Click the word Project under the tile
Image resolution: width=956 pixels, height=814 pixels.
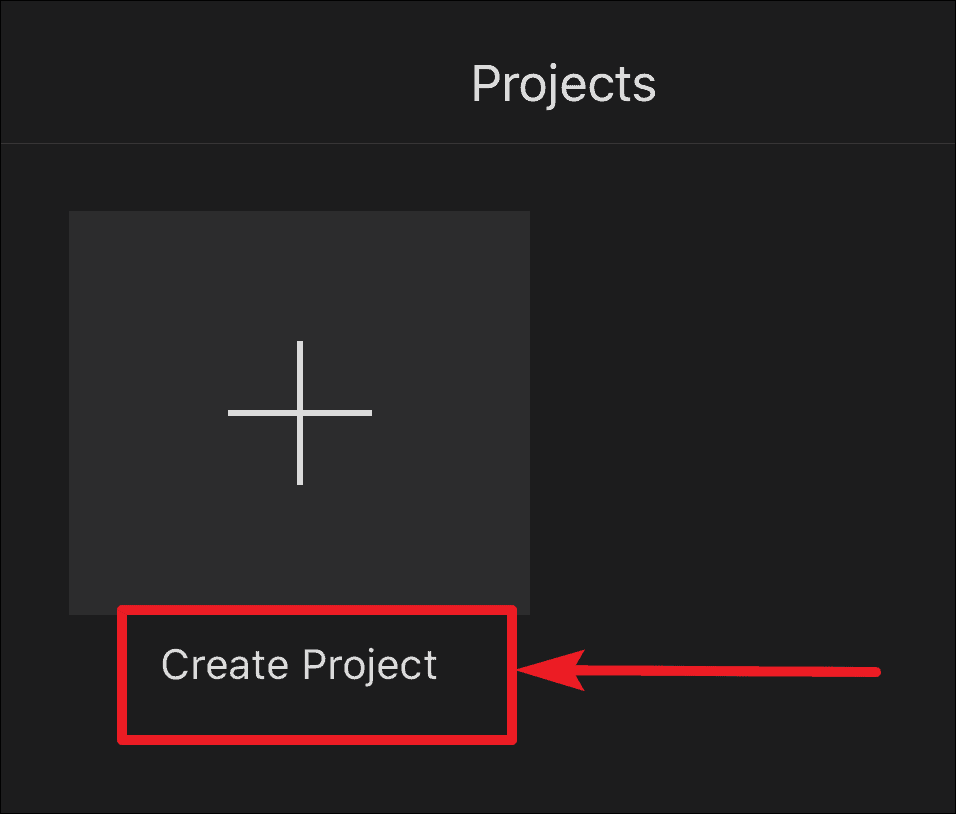click(x=370, y=666)
